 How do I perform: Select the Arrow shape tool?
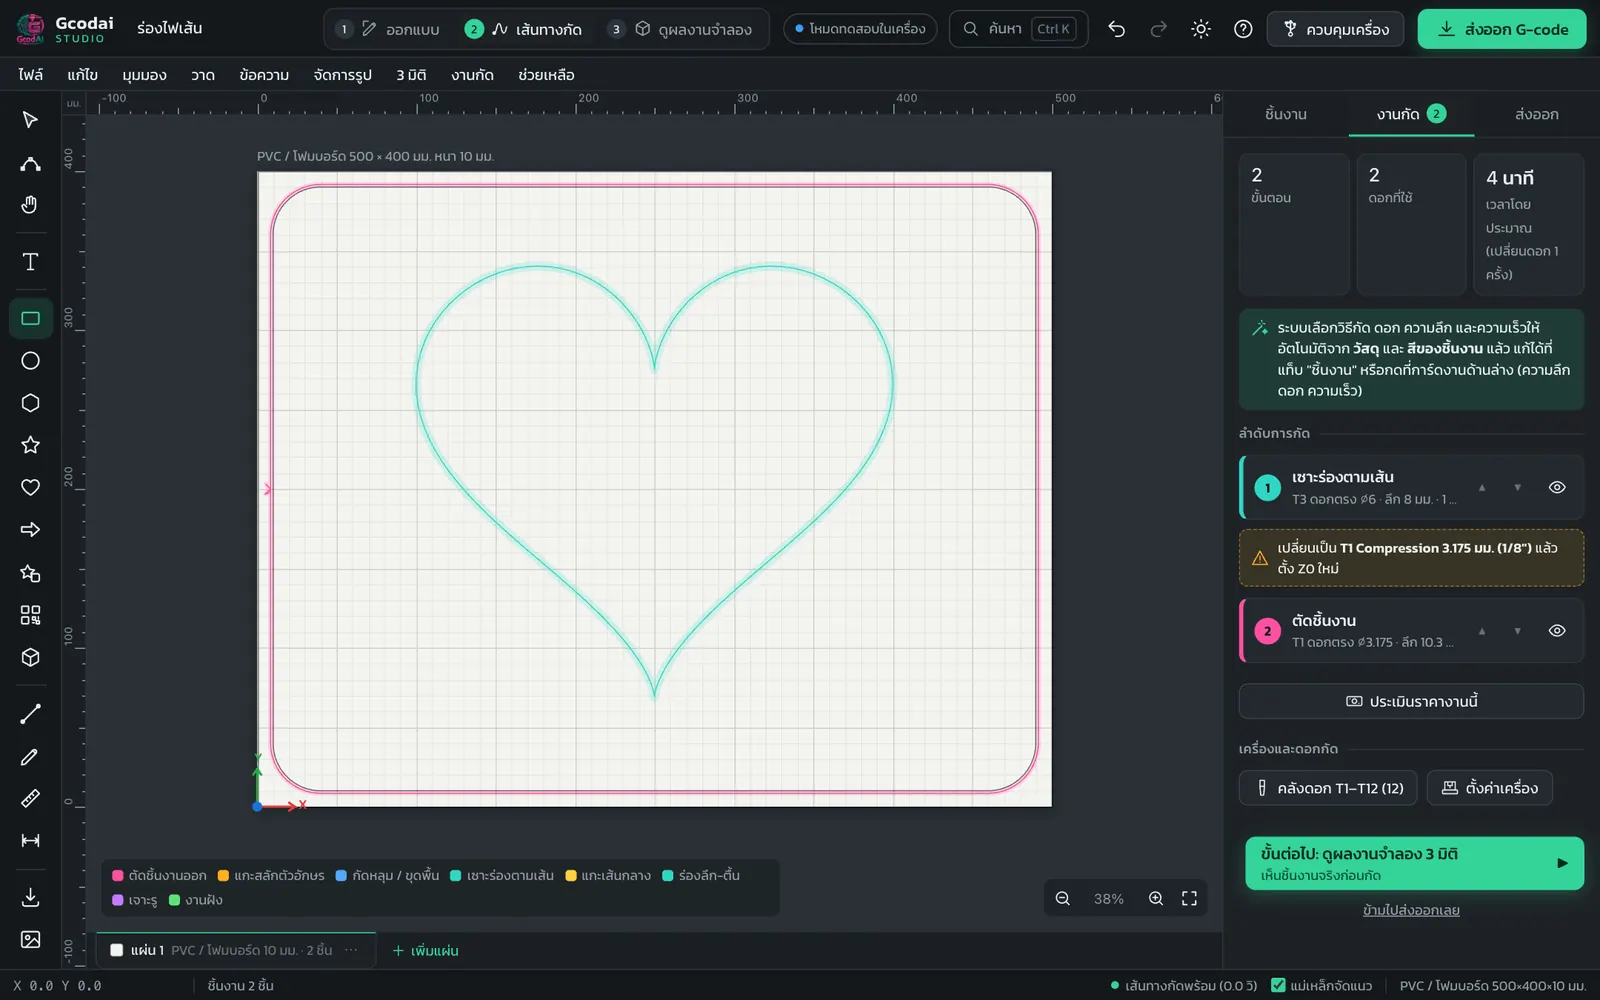coord(30,530)
